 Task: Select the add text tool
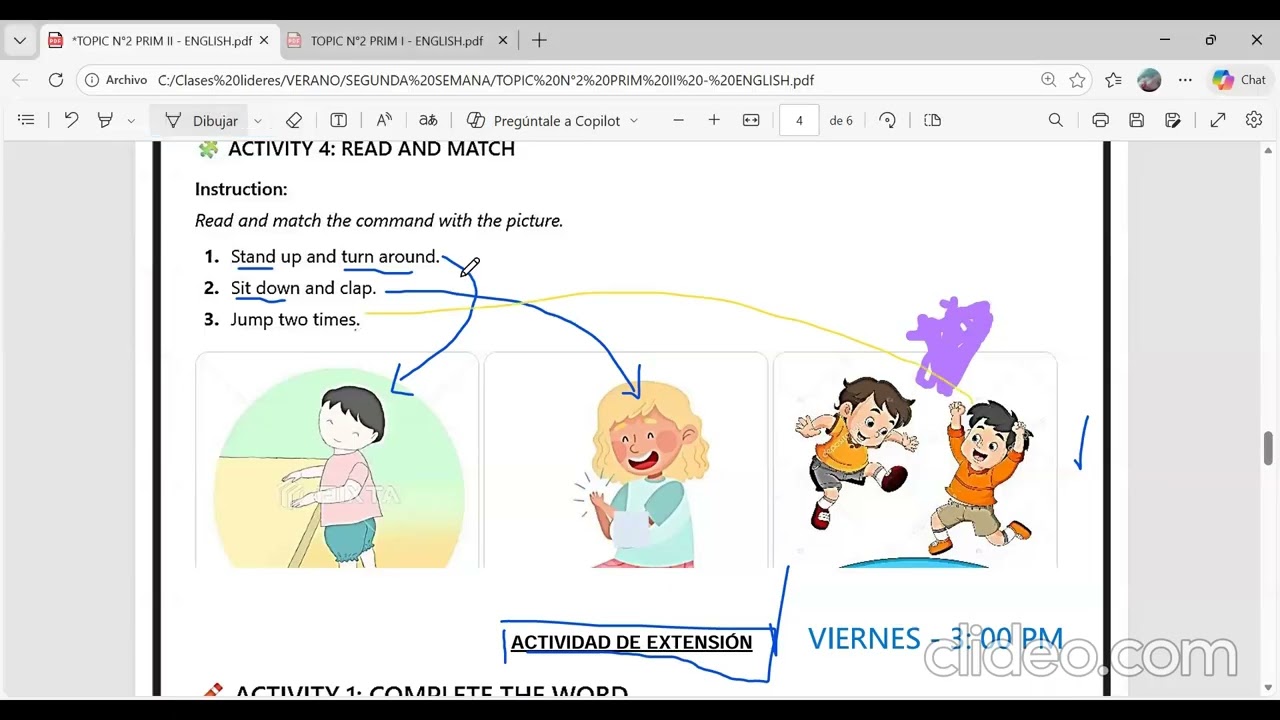pos(339,120)
